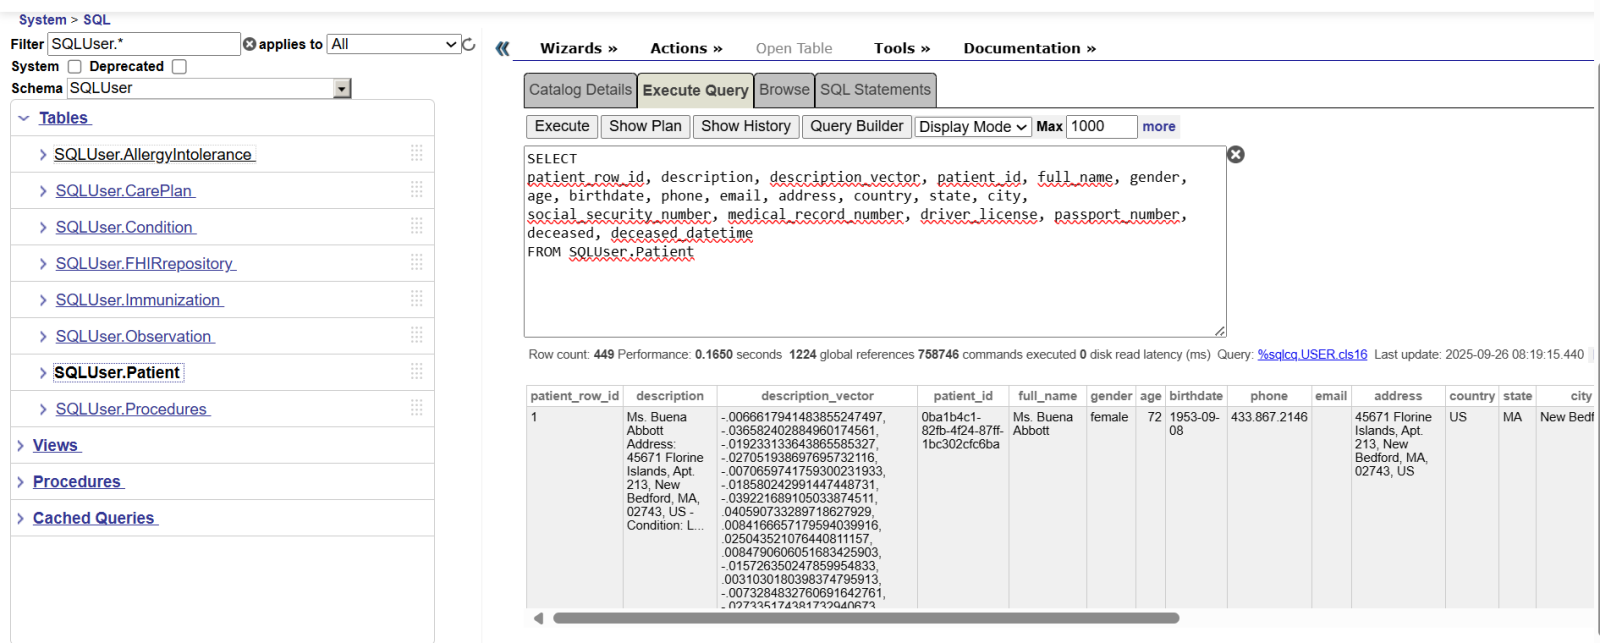Click the horizontal results scrollbar thumb

[x=865, y=618]
